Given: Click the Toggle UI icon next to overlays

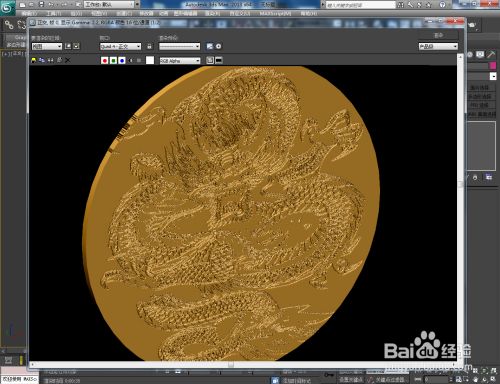Looking at the screenshot, I should [219, 60].
